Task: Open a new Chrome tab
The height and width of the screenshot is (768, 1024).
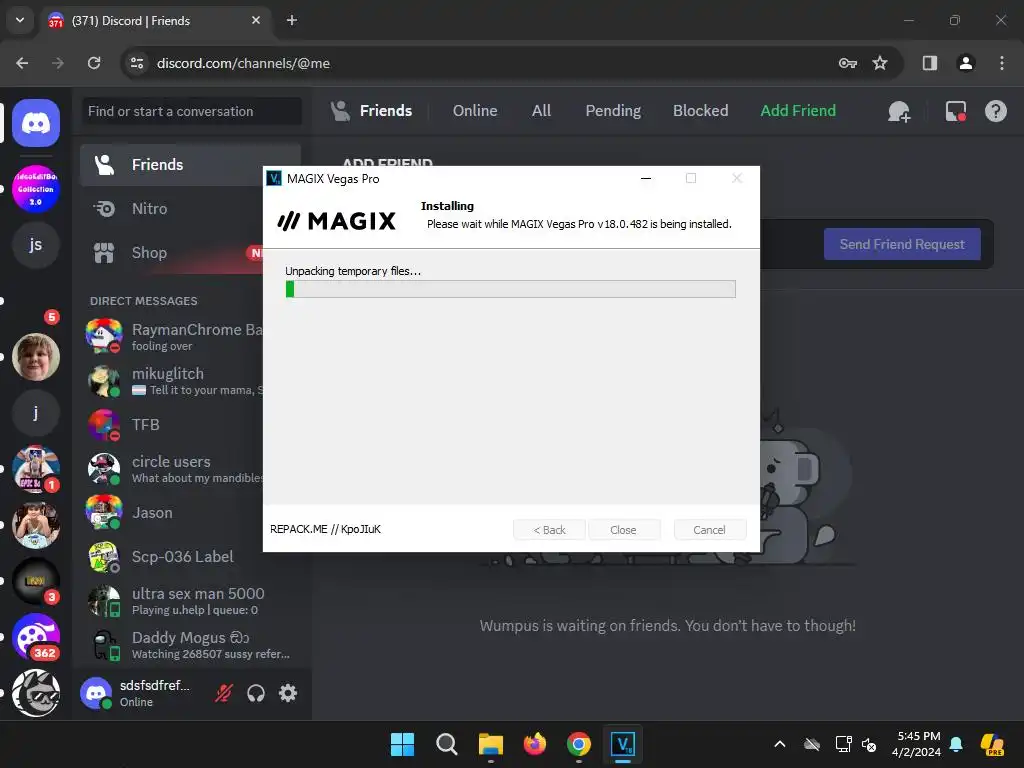Action: tap(292, 20)
